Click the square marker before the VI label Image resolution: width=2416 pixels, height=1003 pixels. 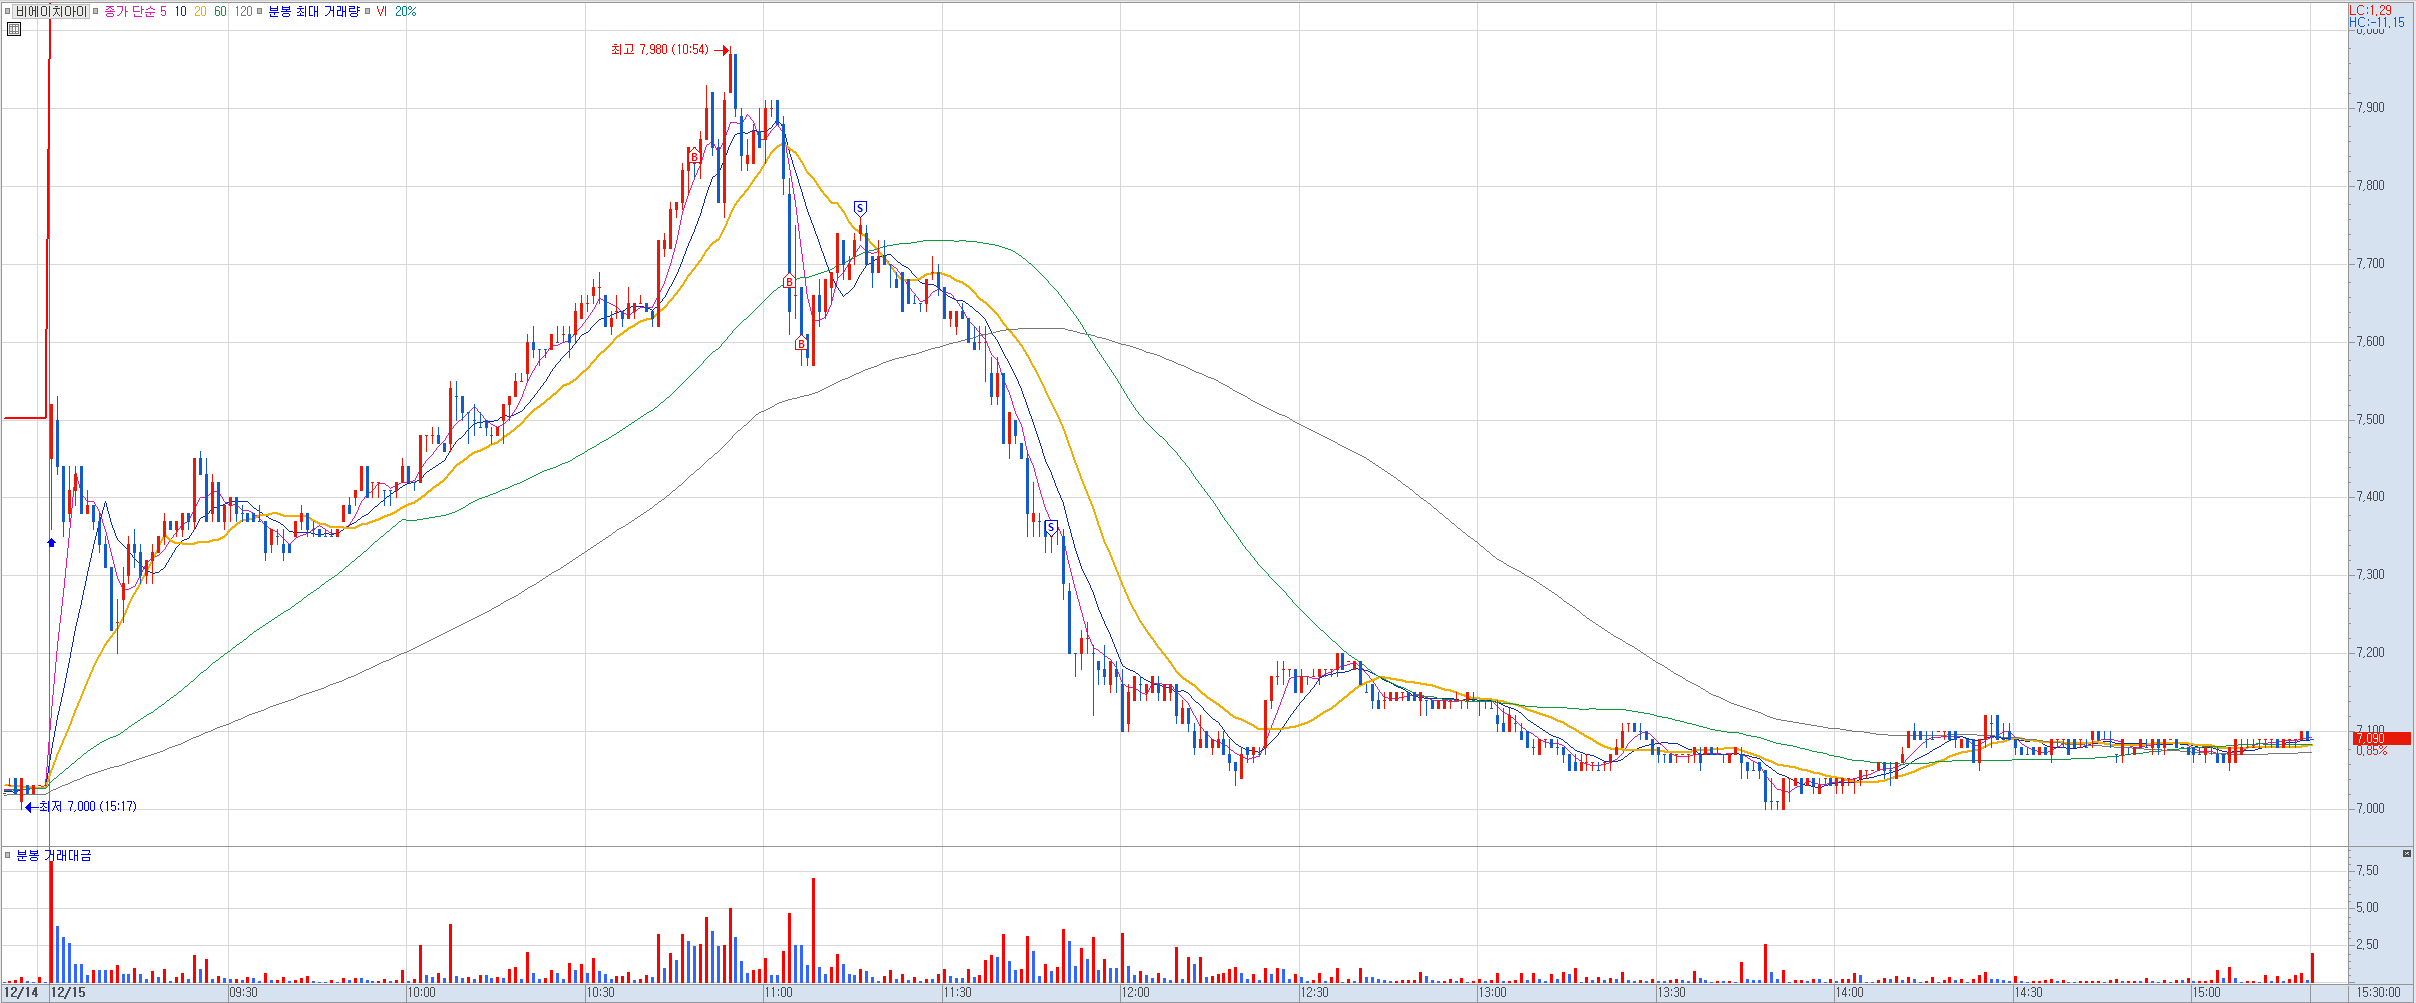tap(368, 12)
